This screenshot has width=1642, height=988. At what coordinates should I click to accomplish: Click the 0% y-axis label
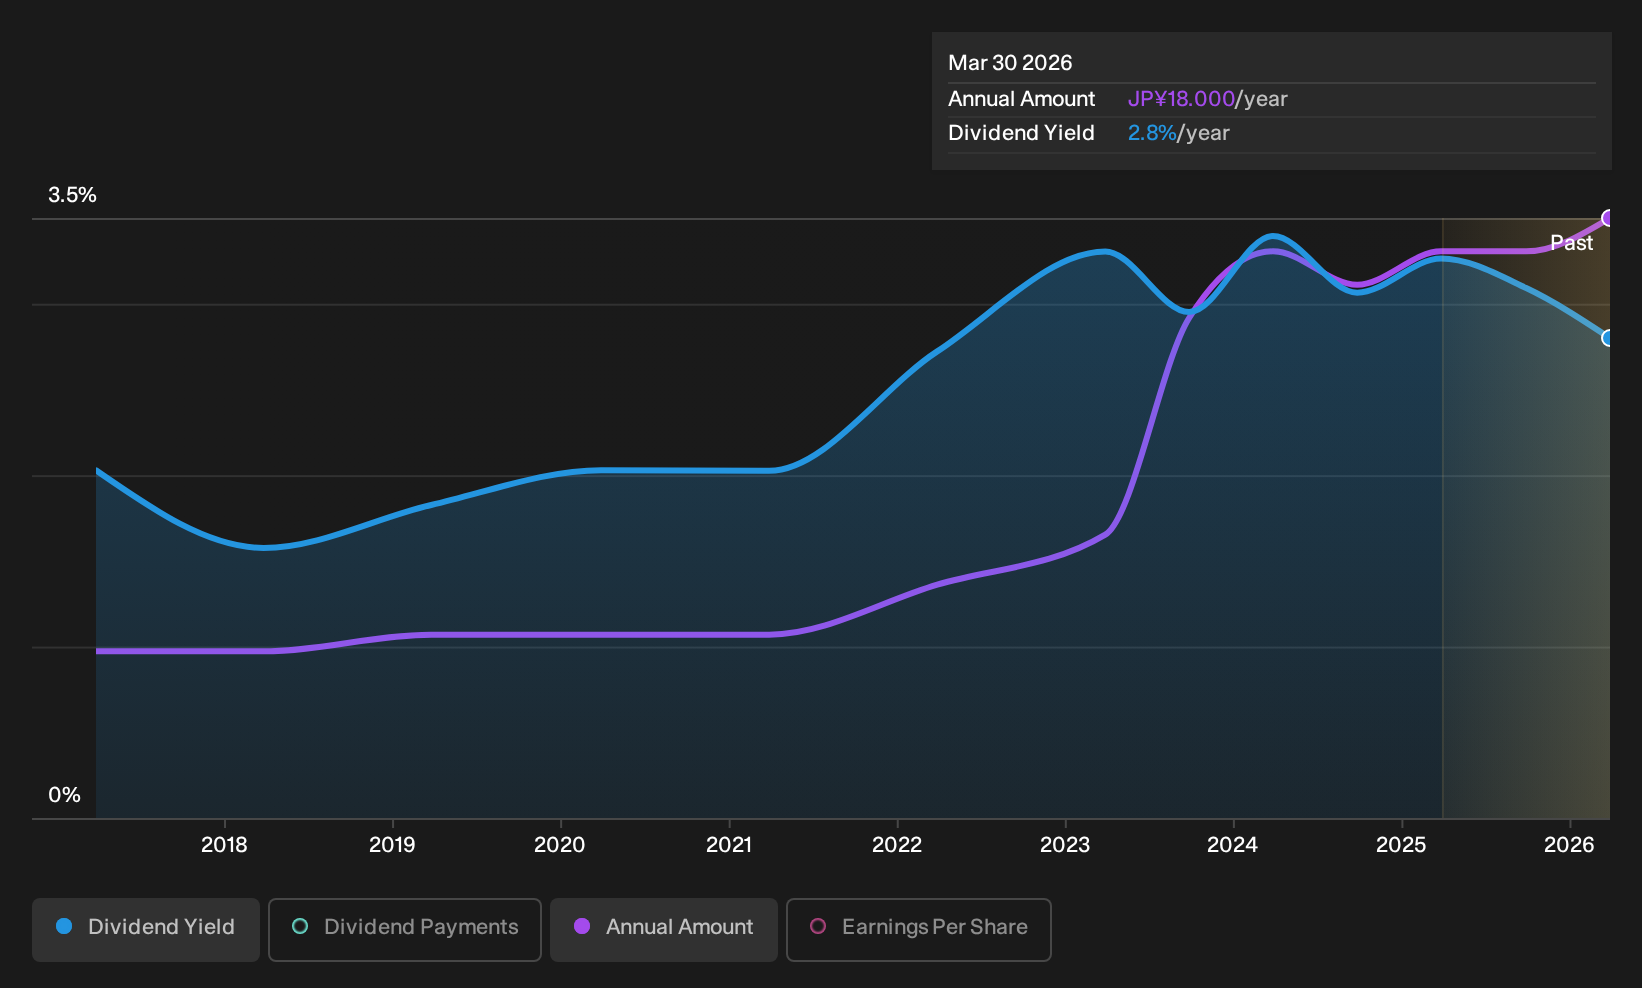pyautogui.click(x=65, y=795)
